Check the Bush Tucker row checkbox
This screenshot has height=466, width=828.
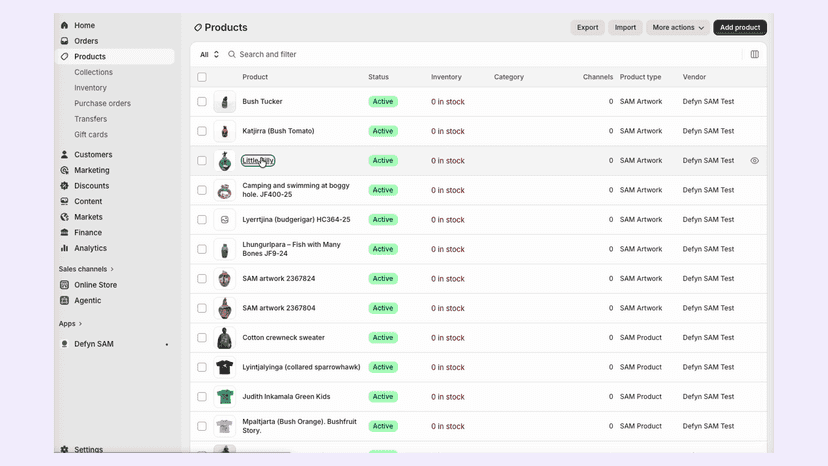pos(202,101)
